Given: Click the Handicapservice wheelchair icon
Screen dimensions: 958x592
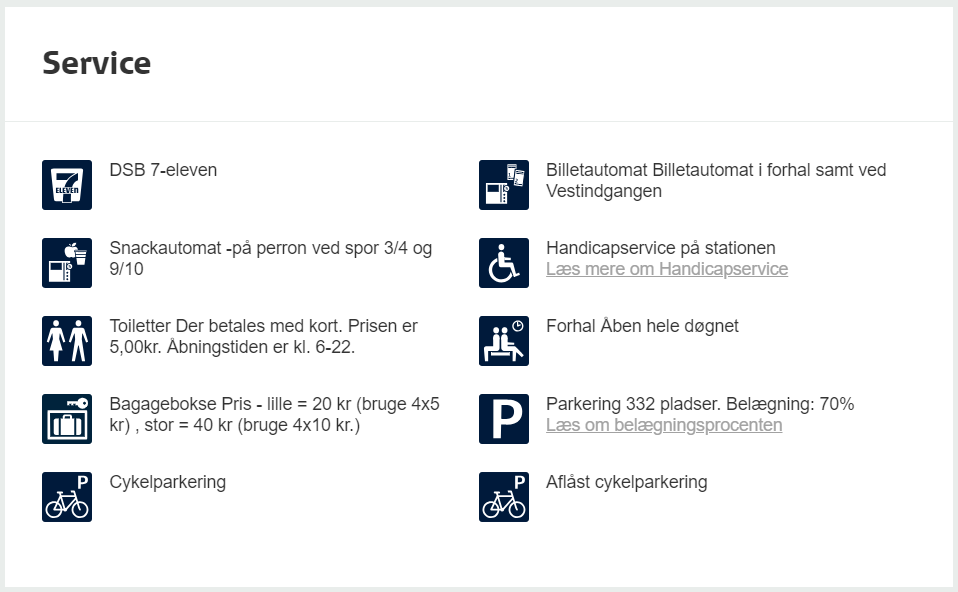Looking at the screenshot, I should (x=503, y=263).
